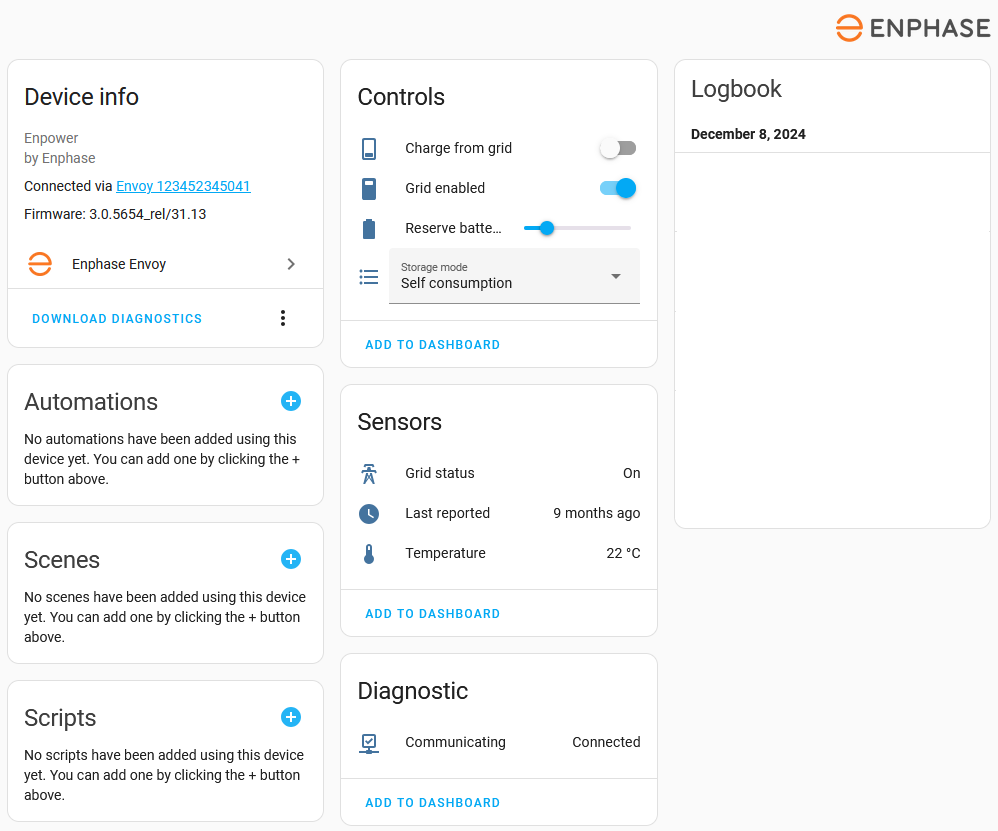Enable the Charge from grid switch
This screenshot has height=831, width=998.
click(x=617, y=148)
